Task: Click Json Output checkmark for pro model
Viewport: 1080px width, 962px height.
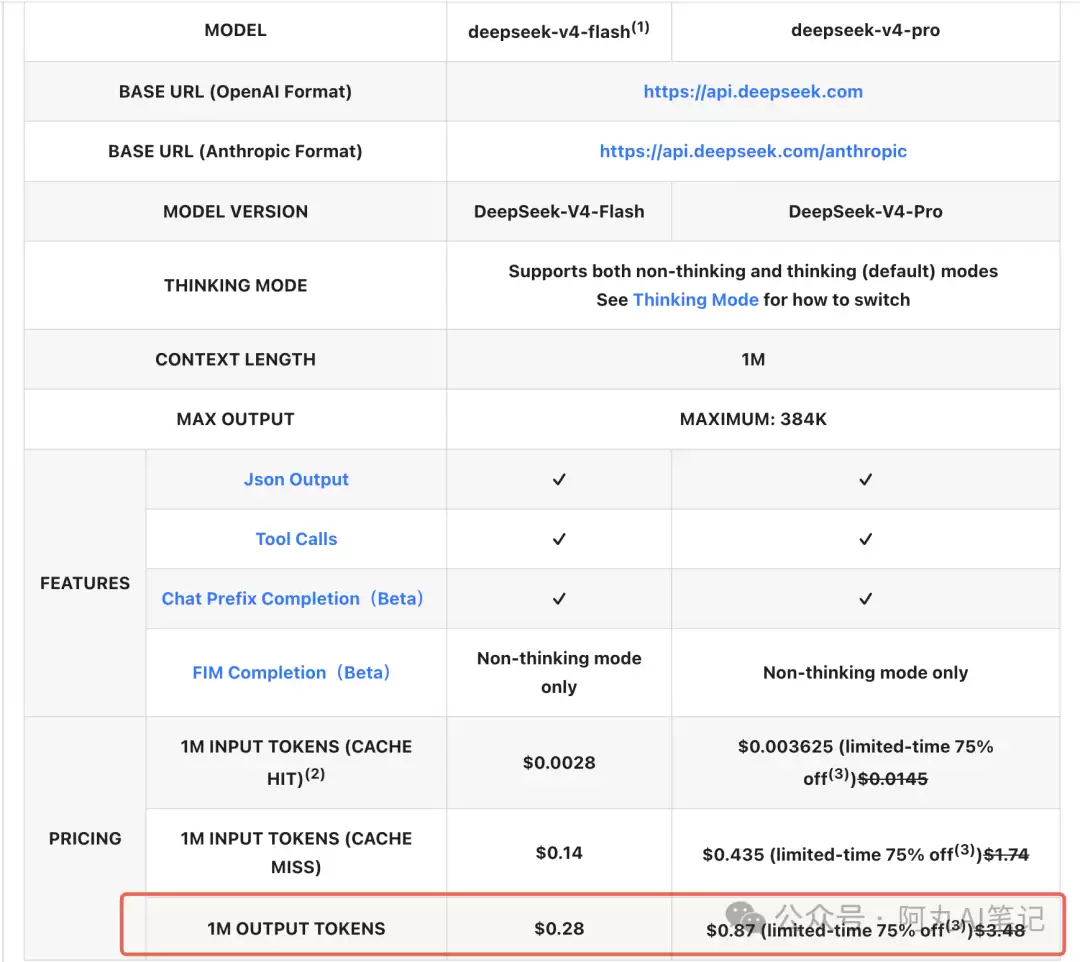Action: [x=866, y=479]
